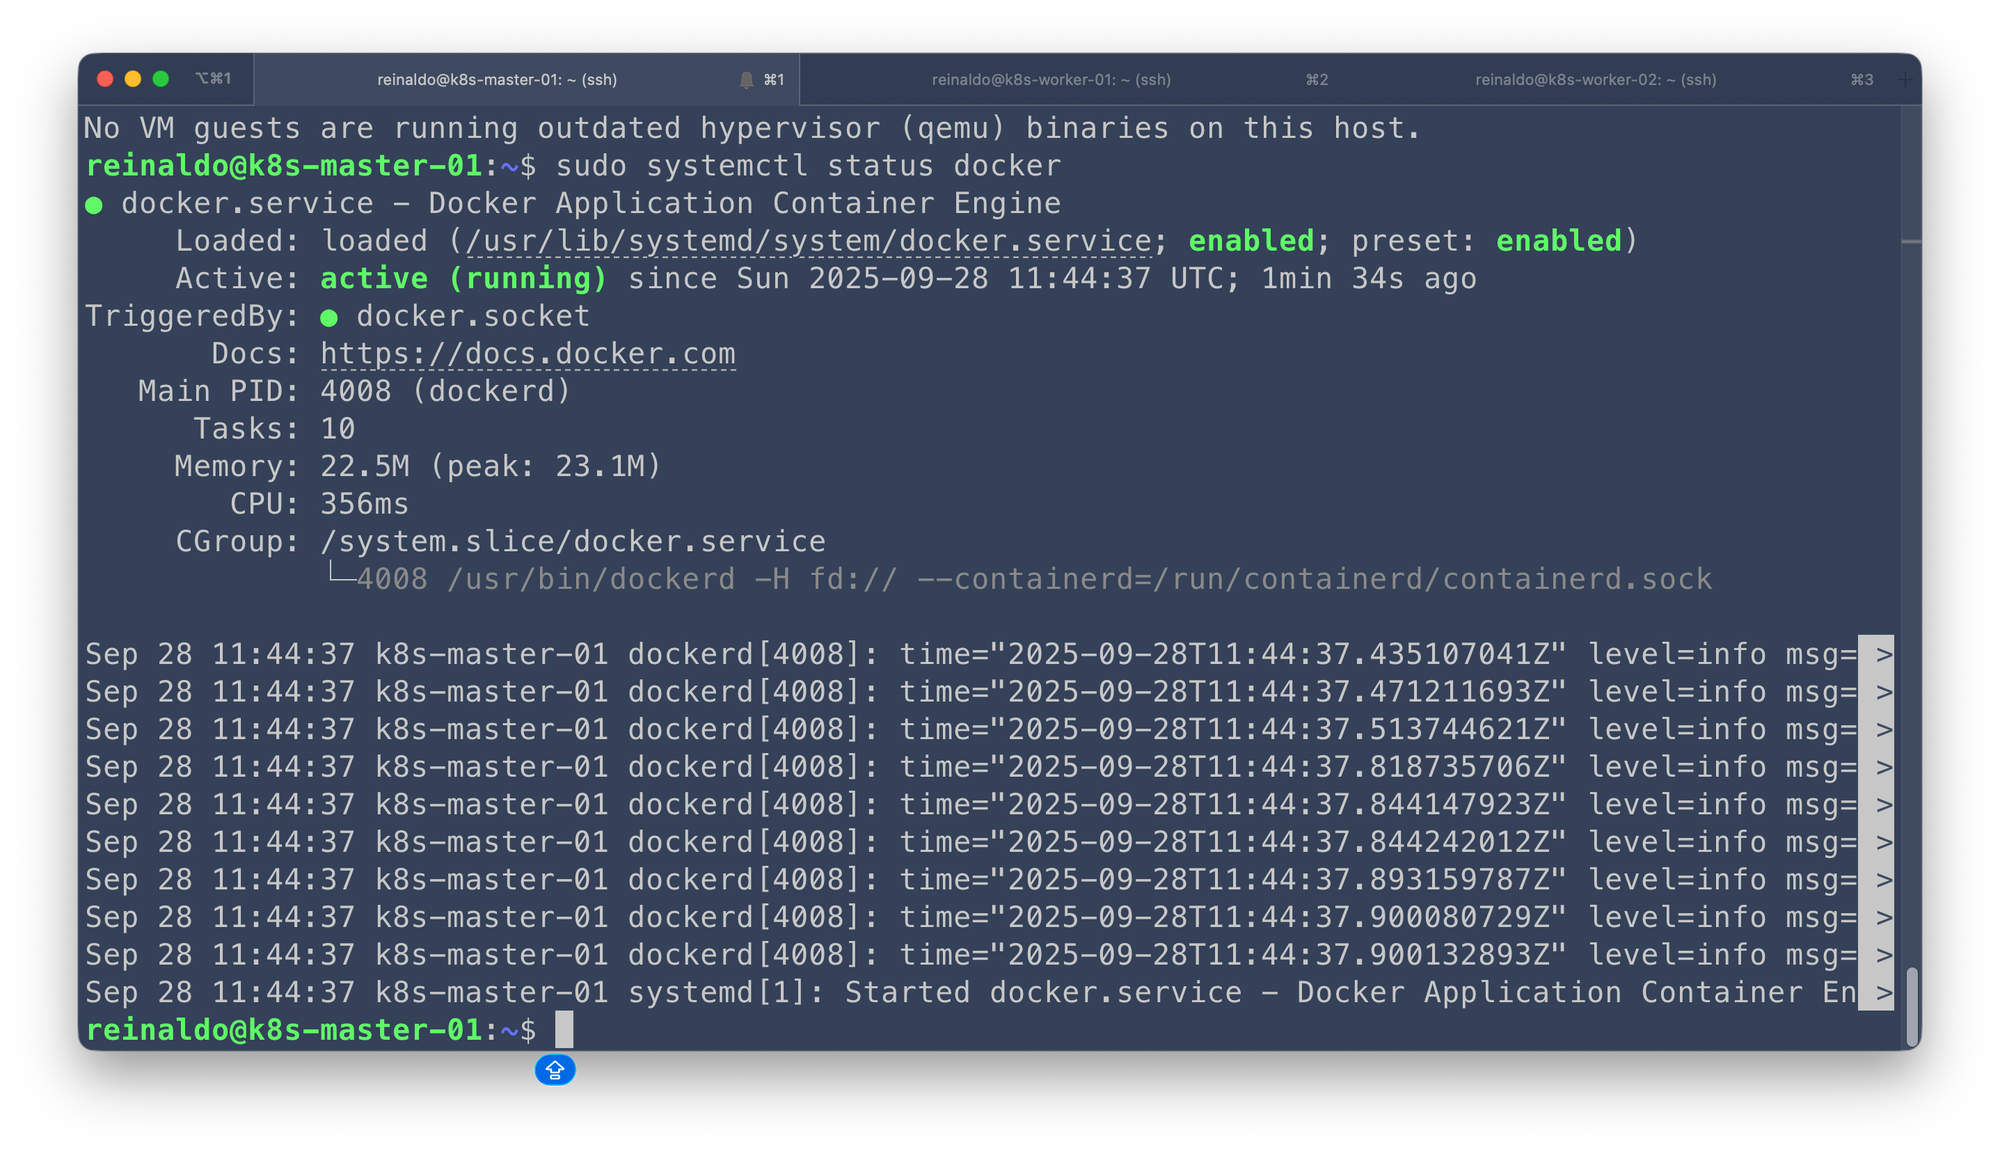
Task: Click the ⌘2 shortcut badge on the worker-01 tab
Action: [1317, 80]
